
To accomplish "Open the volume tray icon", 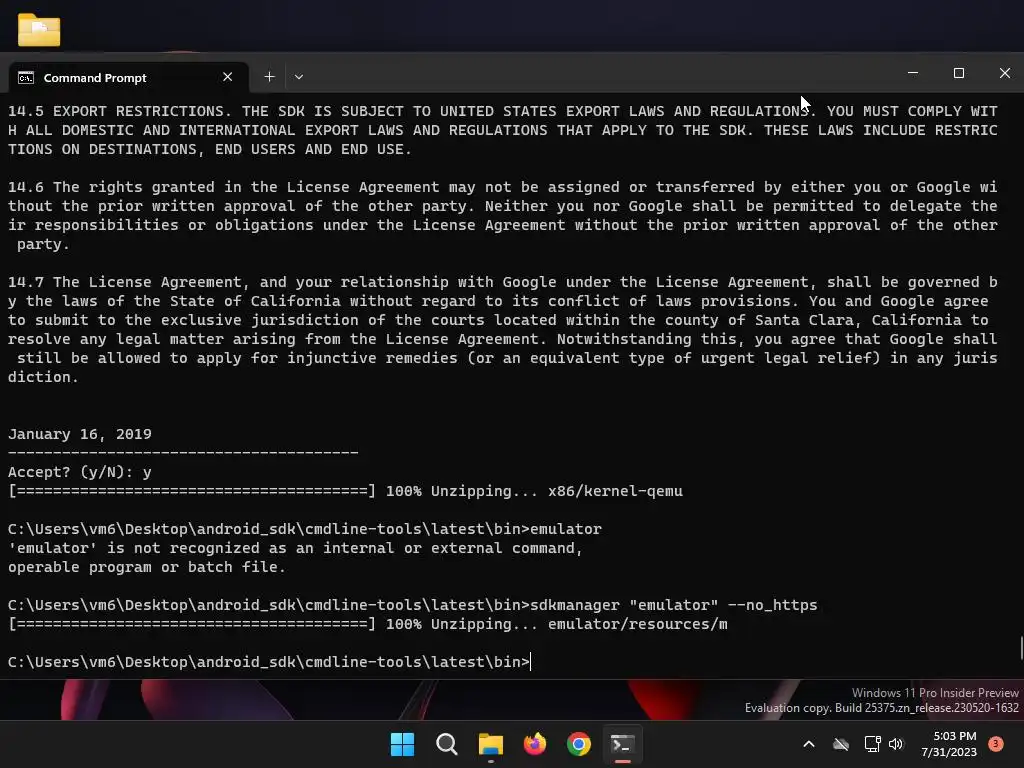I will pos(896,744).
